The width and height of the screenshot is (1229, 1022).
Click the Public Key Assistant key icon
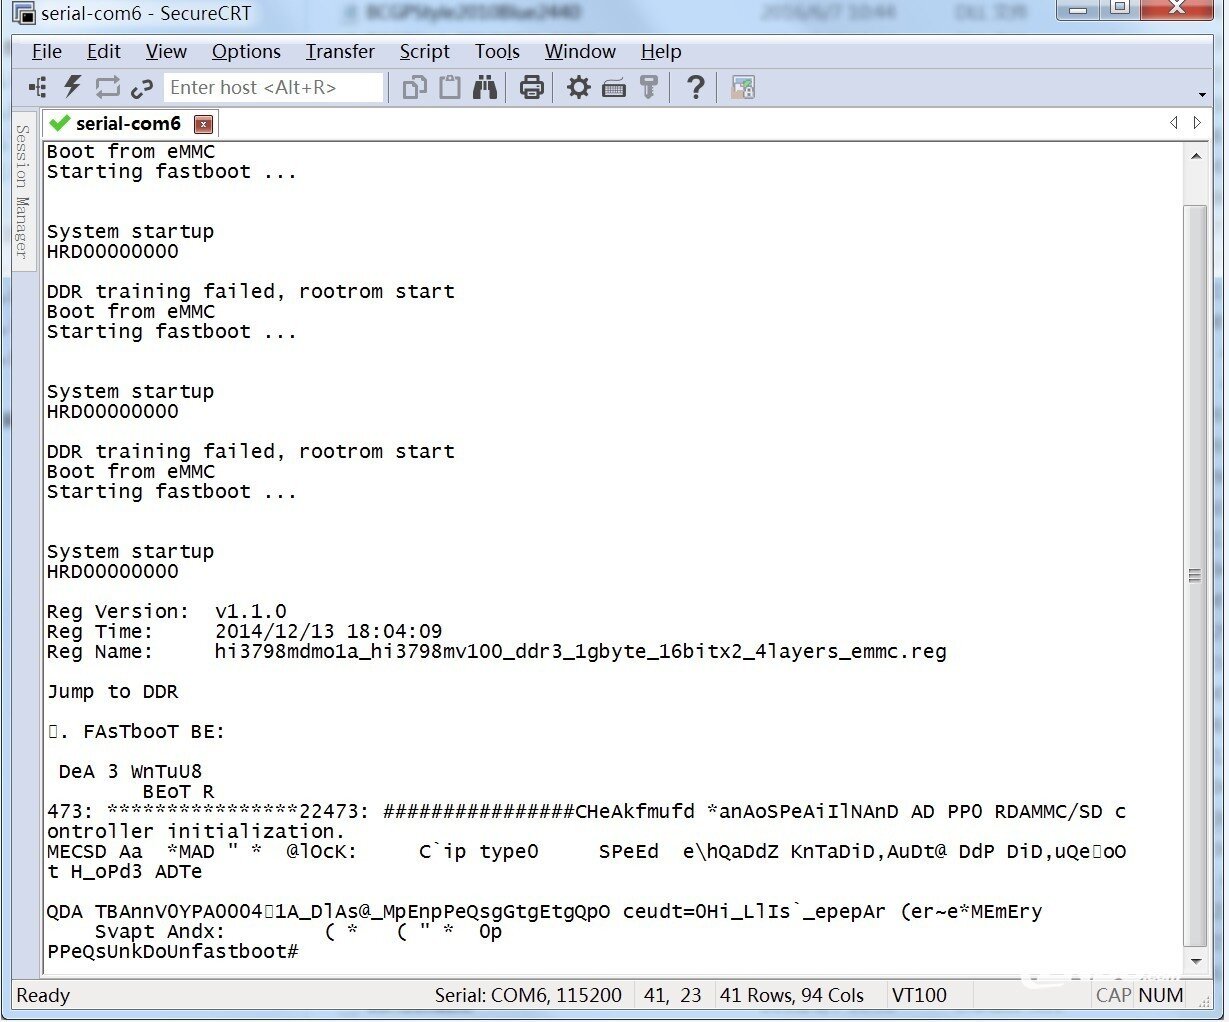pos(649,88)
